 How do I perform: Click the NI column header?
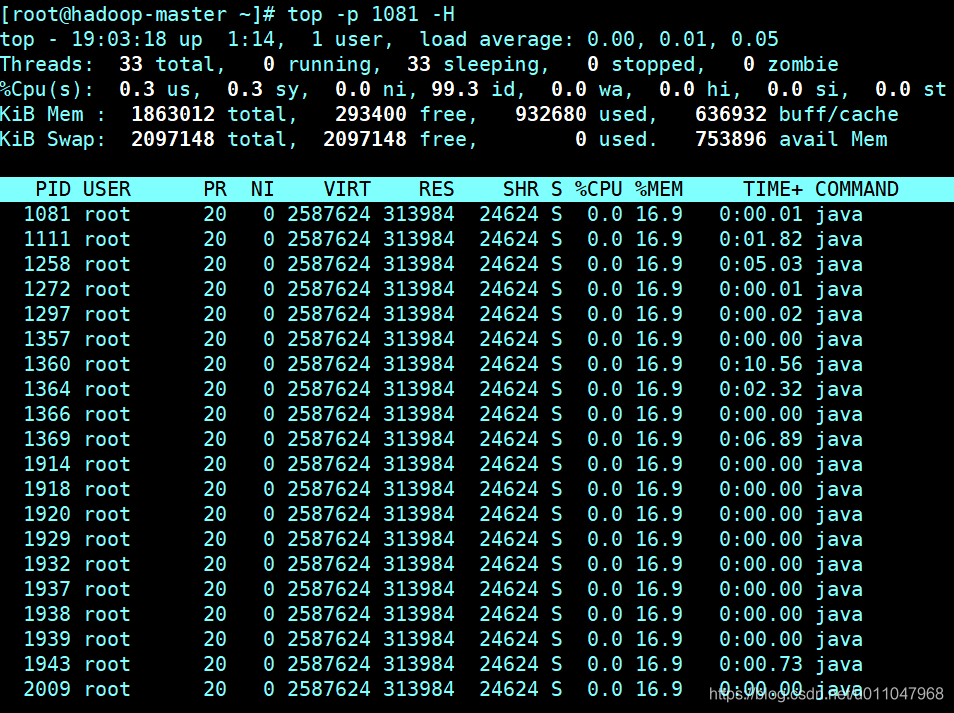pos(262,189)
